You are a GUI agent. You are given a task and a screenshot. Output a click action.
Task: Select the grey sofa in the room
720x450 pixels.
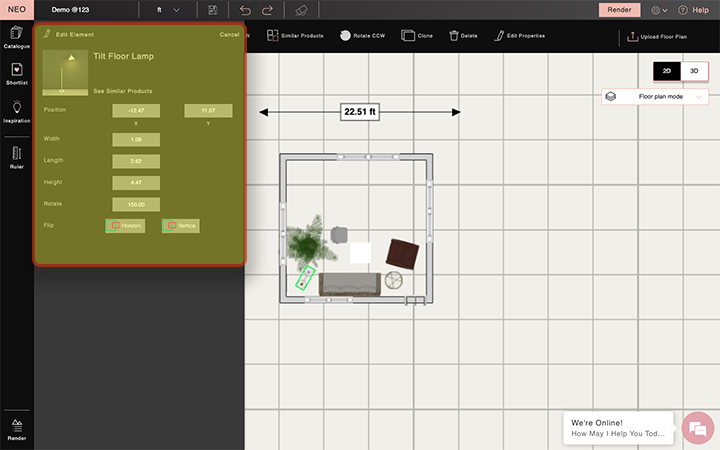350,284
